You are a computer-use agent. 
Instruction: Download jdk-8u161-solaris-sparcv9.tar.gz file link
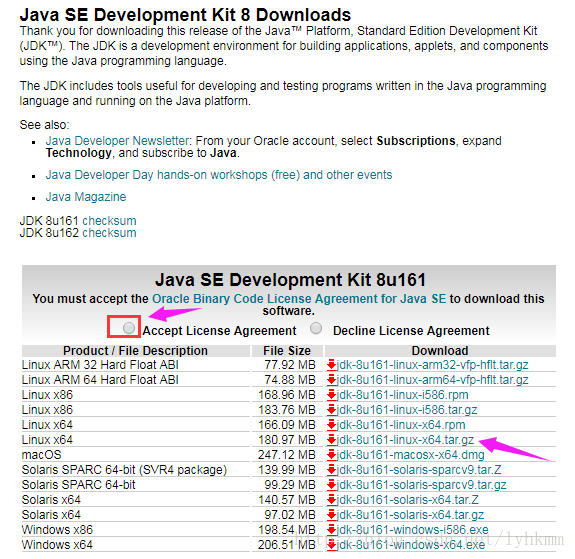click(x=422, y=485)
